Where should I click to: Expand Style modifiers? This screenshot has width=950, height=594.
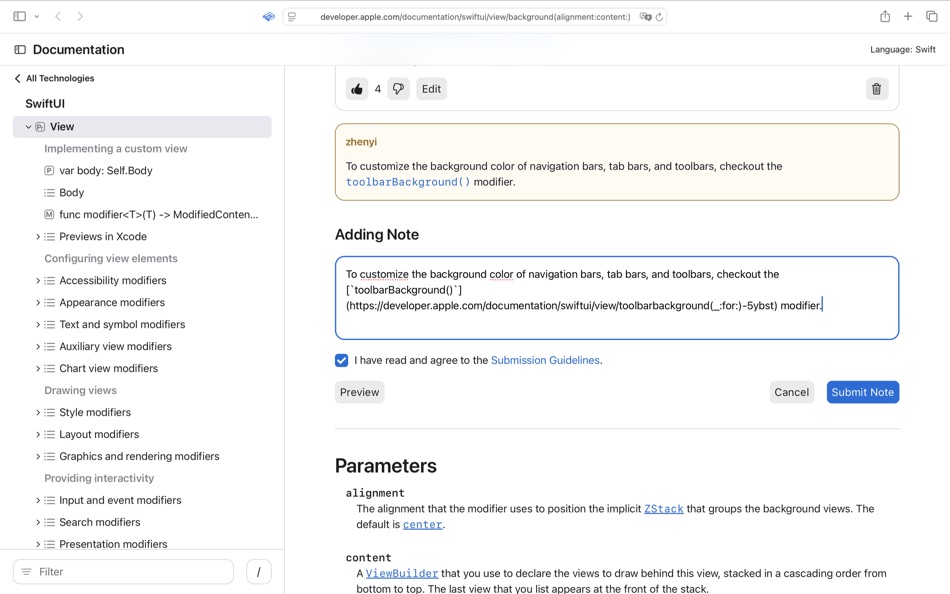coord(38,412)
